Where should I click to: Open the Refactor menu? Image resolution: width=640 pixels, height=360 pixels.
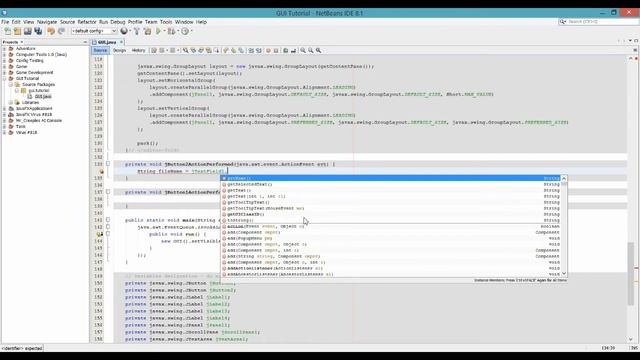pos(87,22)
